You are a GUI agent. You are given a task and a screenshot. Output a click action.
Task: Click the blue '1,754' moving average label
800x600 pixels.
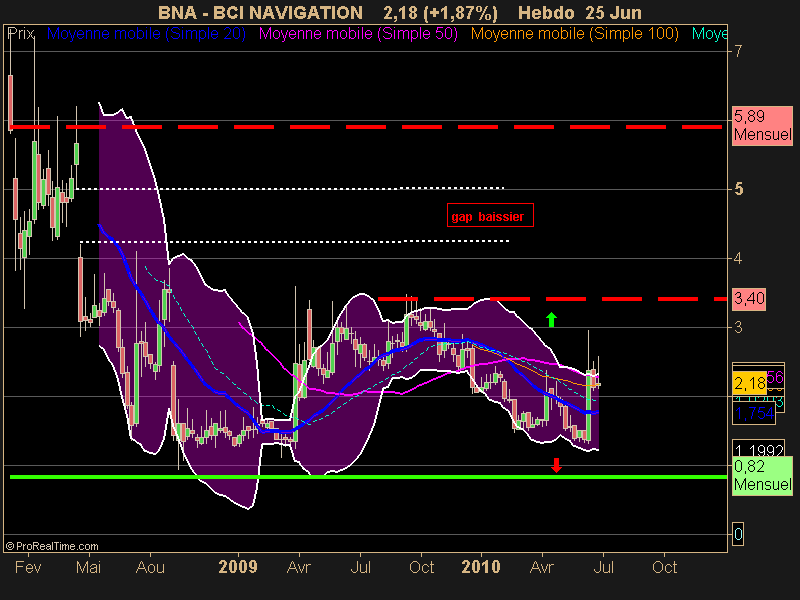(x=754, y=413)
